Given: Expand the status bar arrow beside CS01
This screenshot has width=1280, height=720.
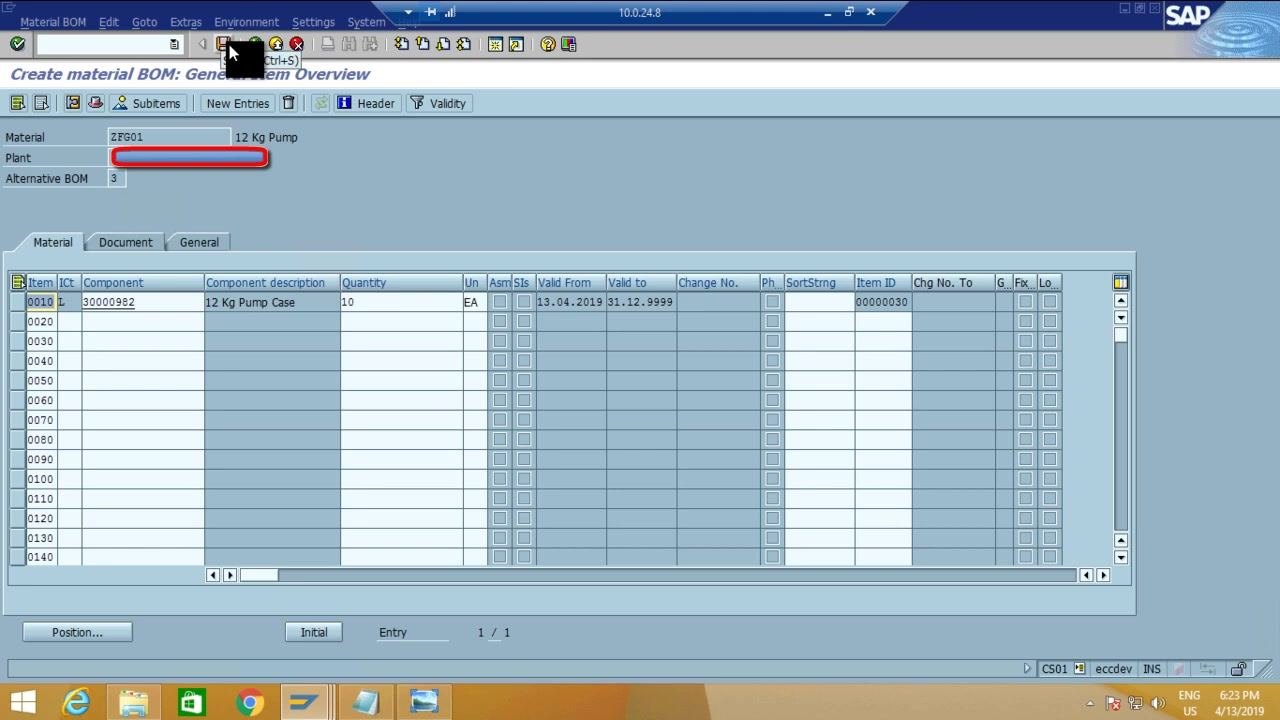Looking at the screenshot, I should [1027, 669].
